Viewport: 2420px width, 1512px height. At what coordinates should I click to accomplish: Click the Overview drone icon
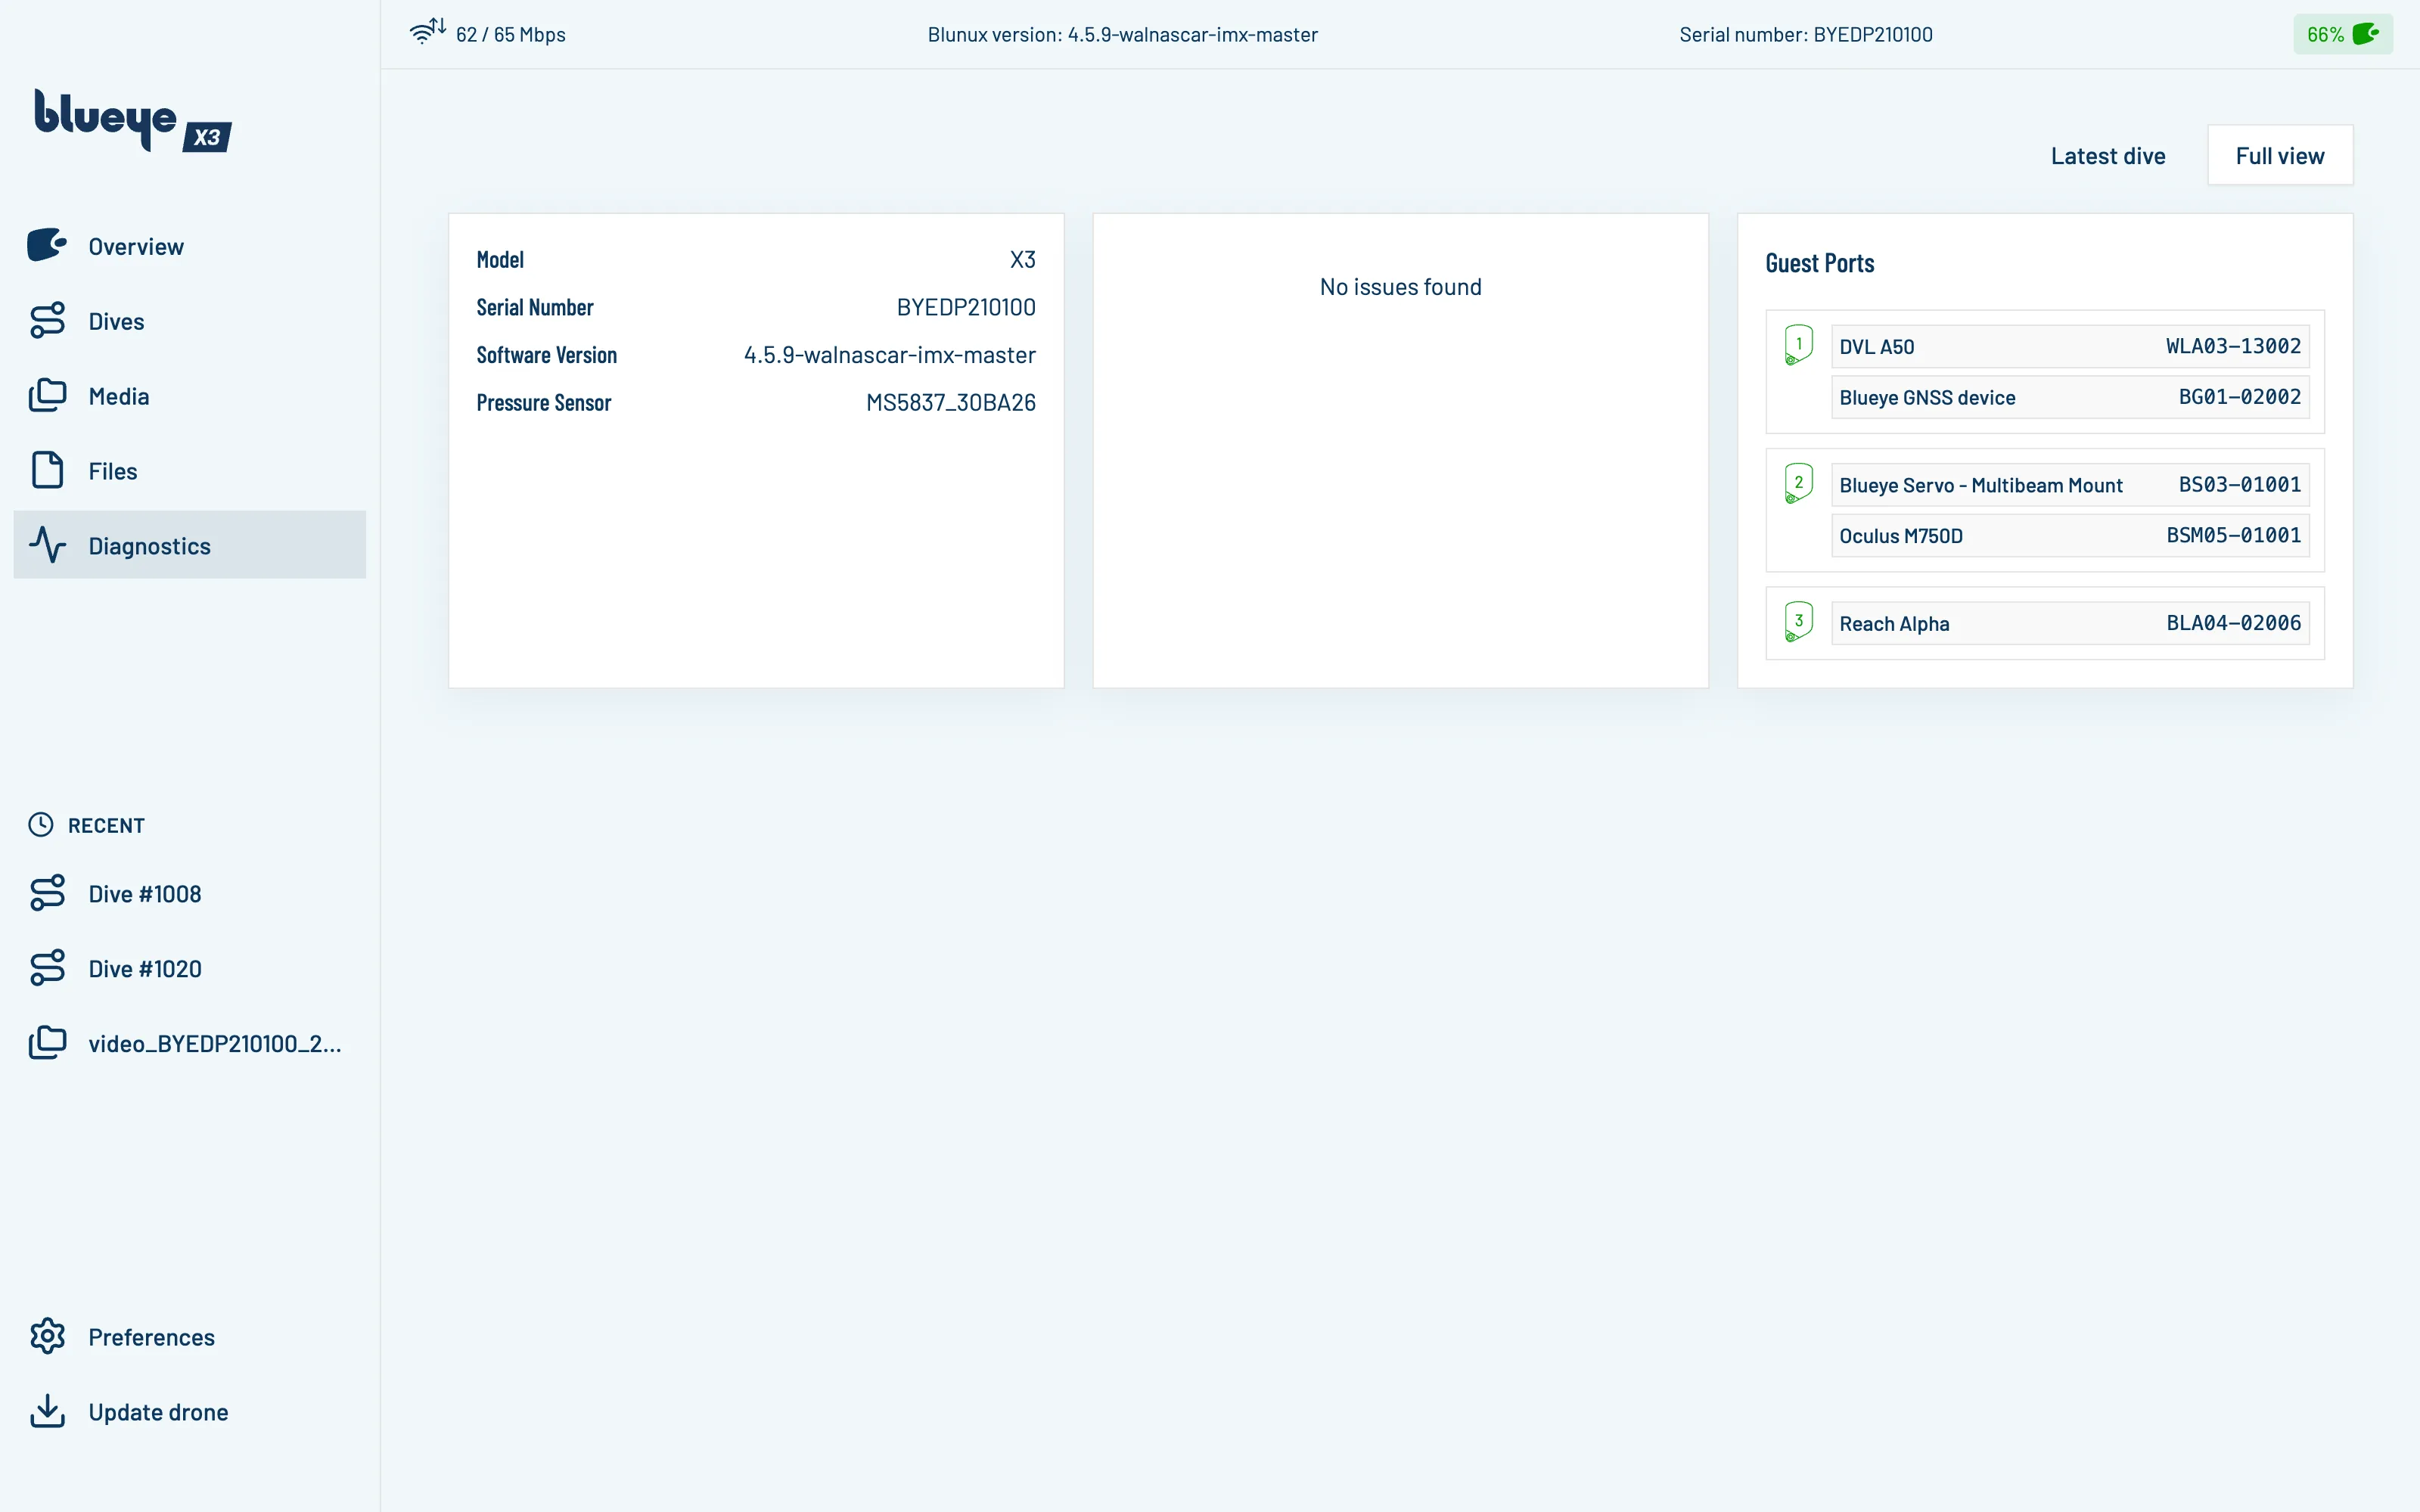pos(47,245)
